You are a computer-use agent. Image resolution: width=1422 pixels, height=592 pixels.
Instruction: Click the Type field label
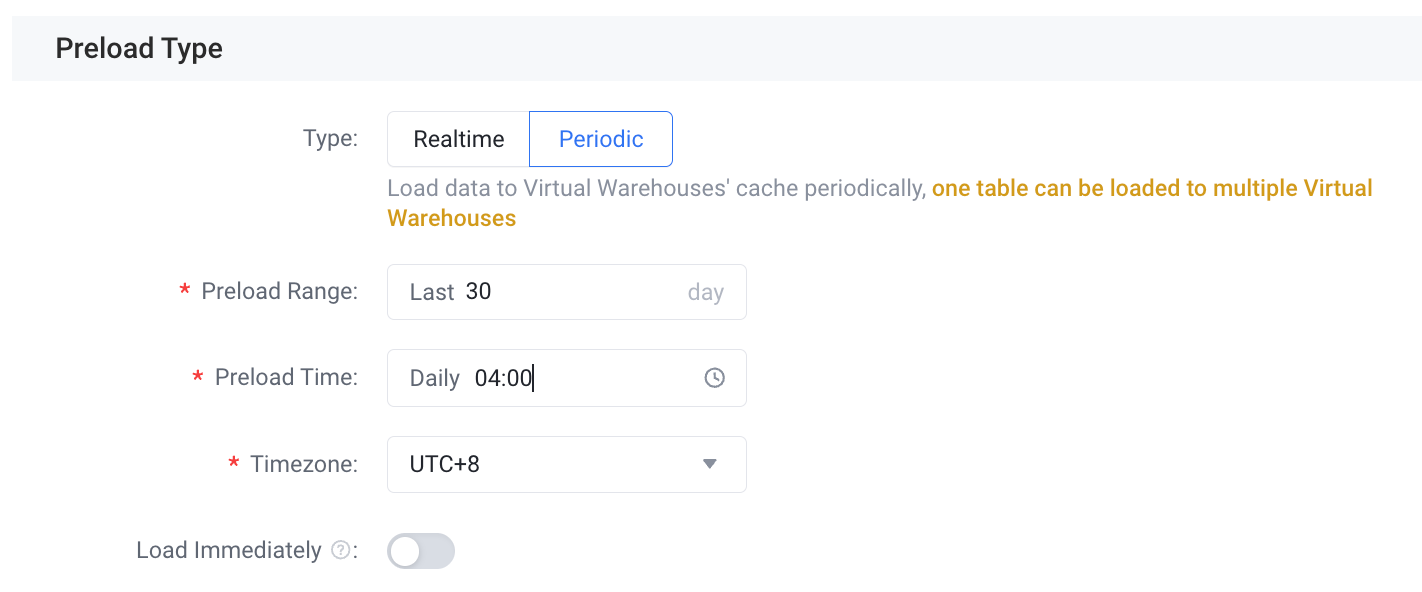[x=330, y=138]
